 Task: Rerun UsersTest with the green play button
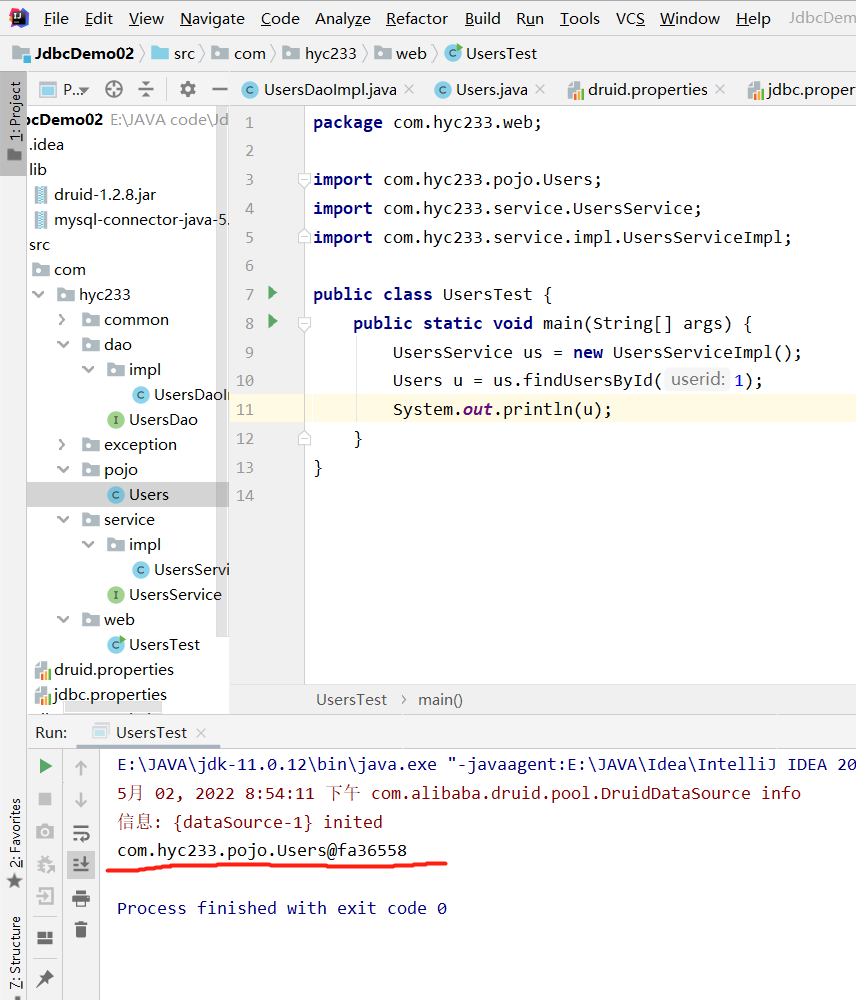tap(45, 766)
